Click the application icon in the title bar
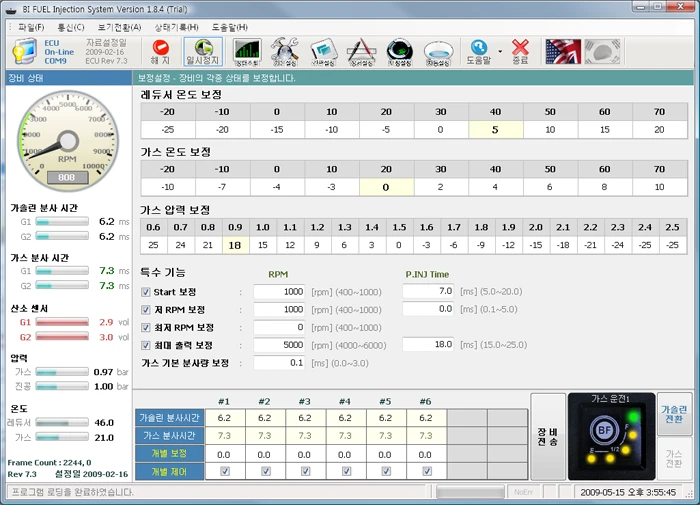This screenshot has height=505, width=700. [x=10, y=10]
